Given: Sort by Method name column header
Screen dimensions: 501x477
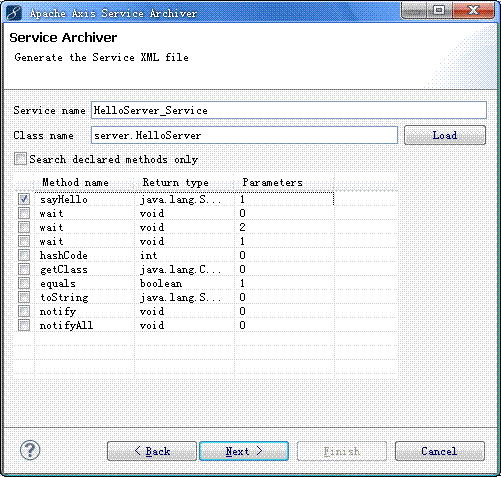Looking at the screenshot, I should tap(84, 182).
